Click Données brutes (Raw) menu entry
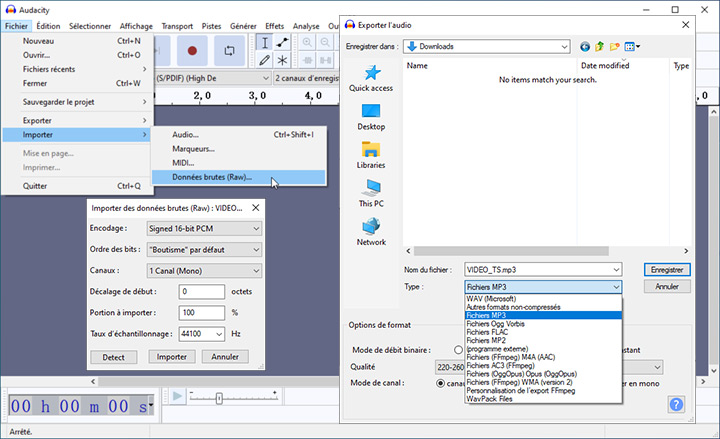The image size is (720, 439). [212, 178]
